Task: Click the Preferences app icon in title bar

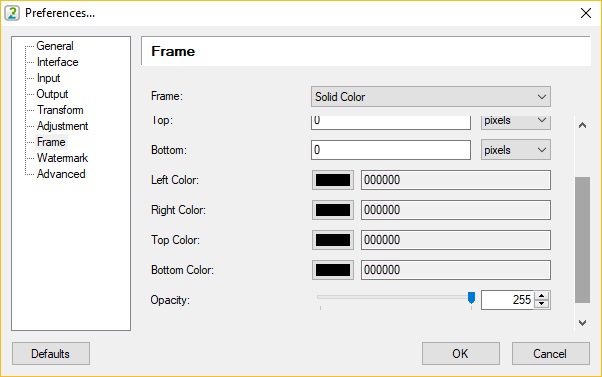Action: 12,13
